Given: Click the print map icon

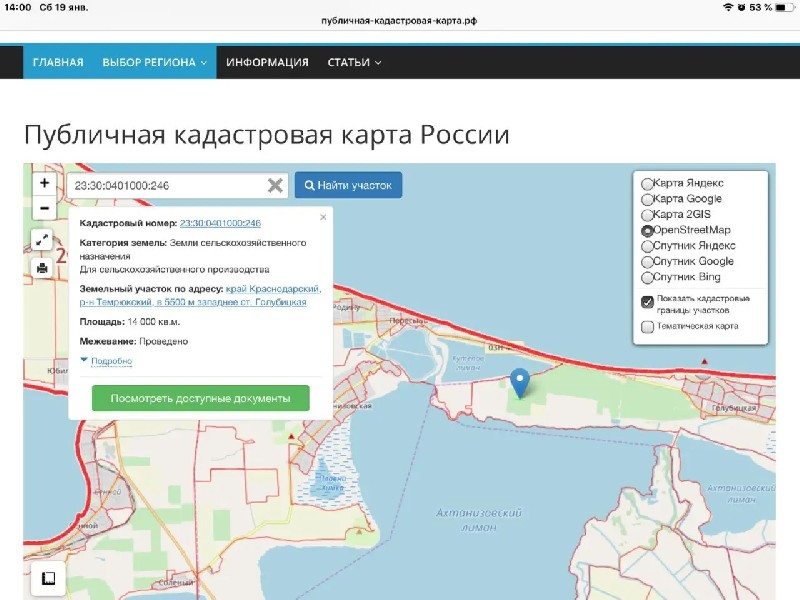Looking at the screenshot, I should coord(43,267).
